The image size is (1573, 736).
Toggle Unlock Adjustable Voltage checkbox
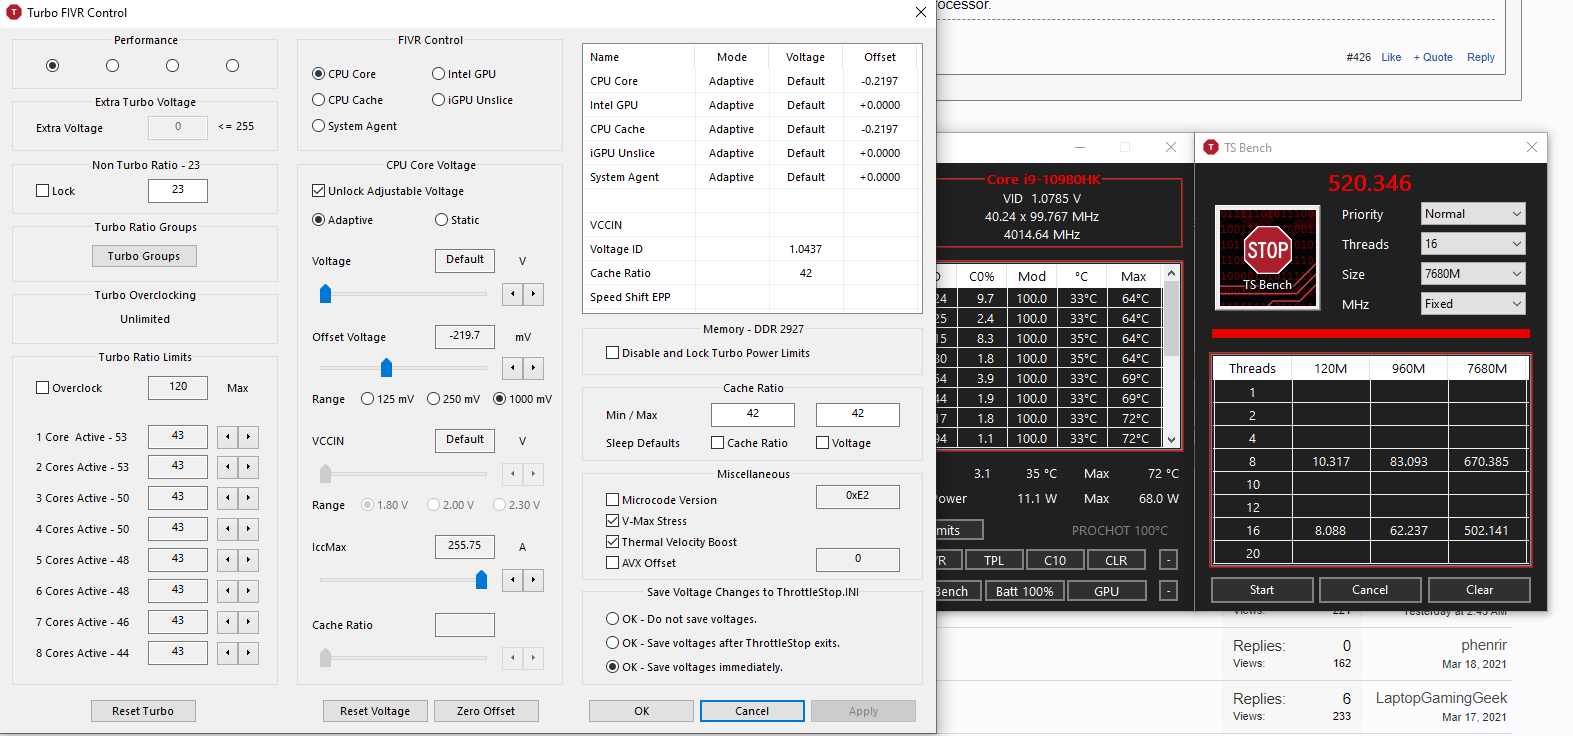388,191
